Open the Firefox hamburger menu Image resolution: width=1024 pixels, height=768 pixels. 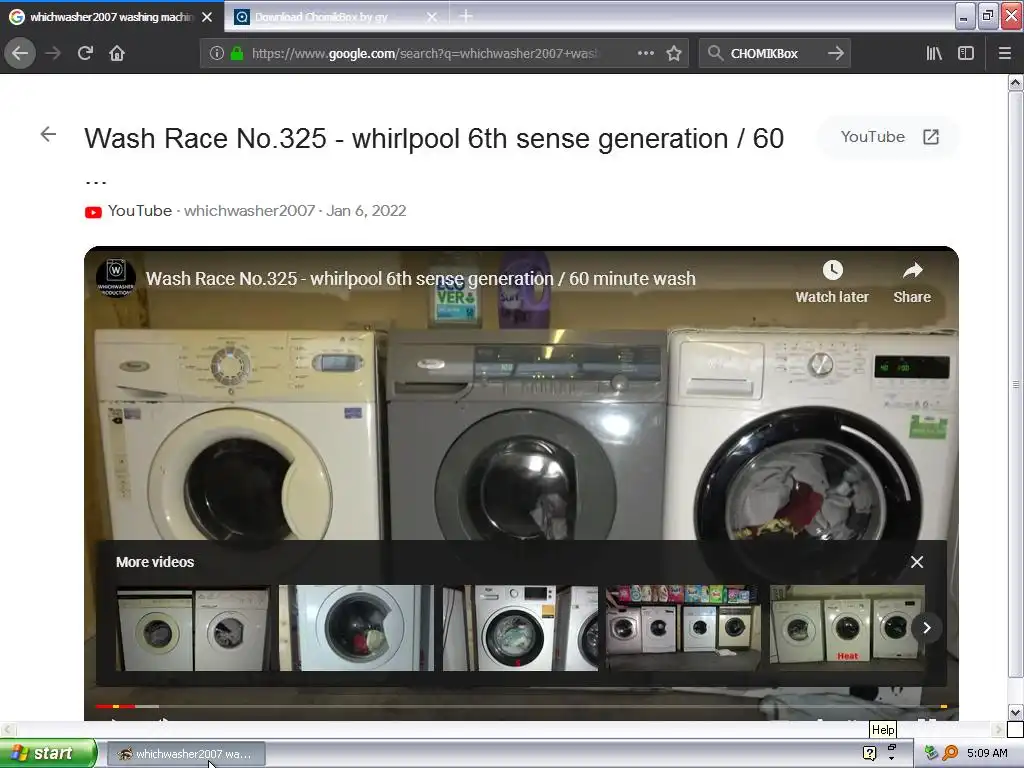coord(1004,53)
